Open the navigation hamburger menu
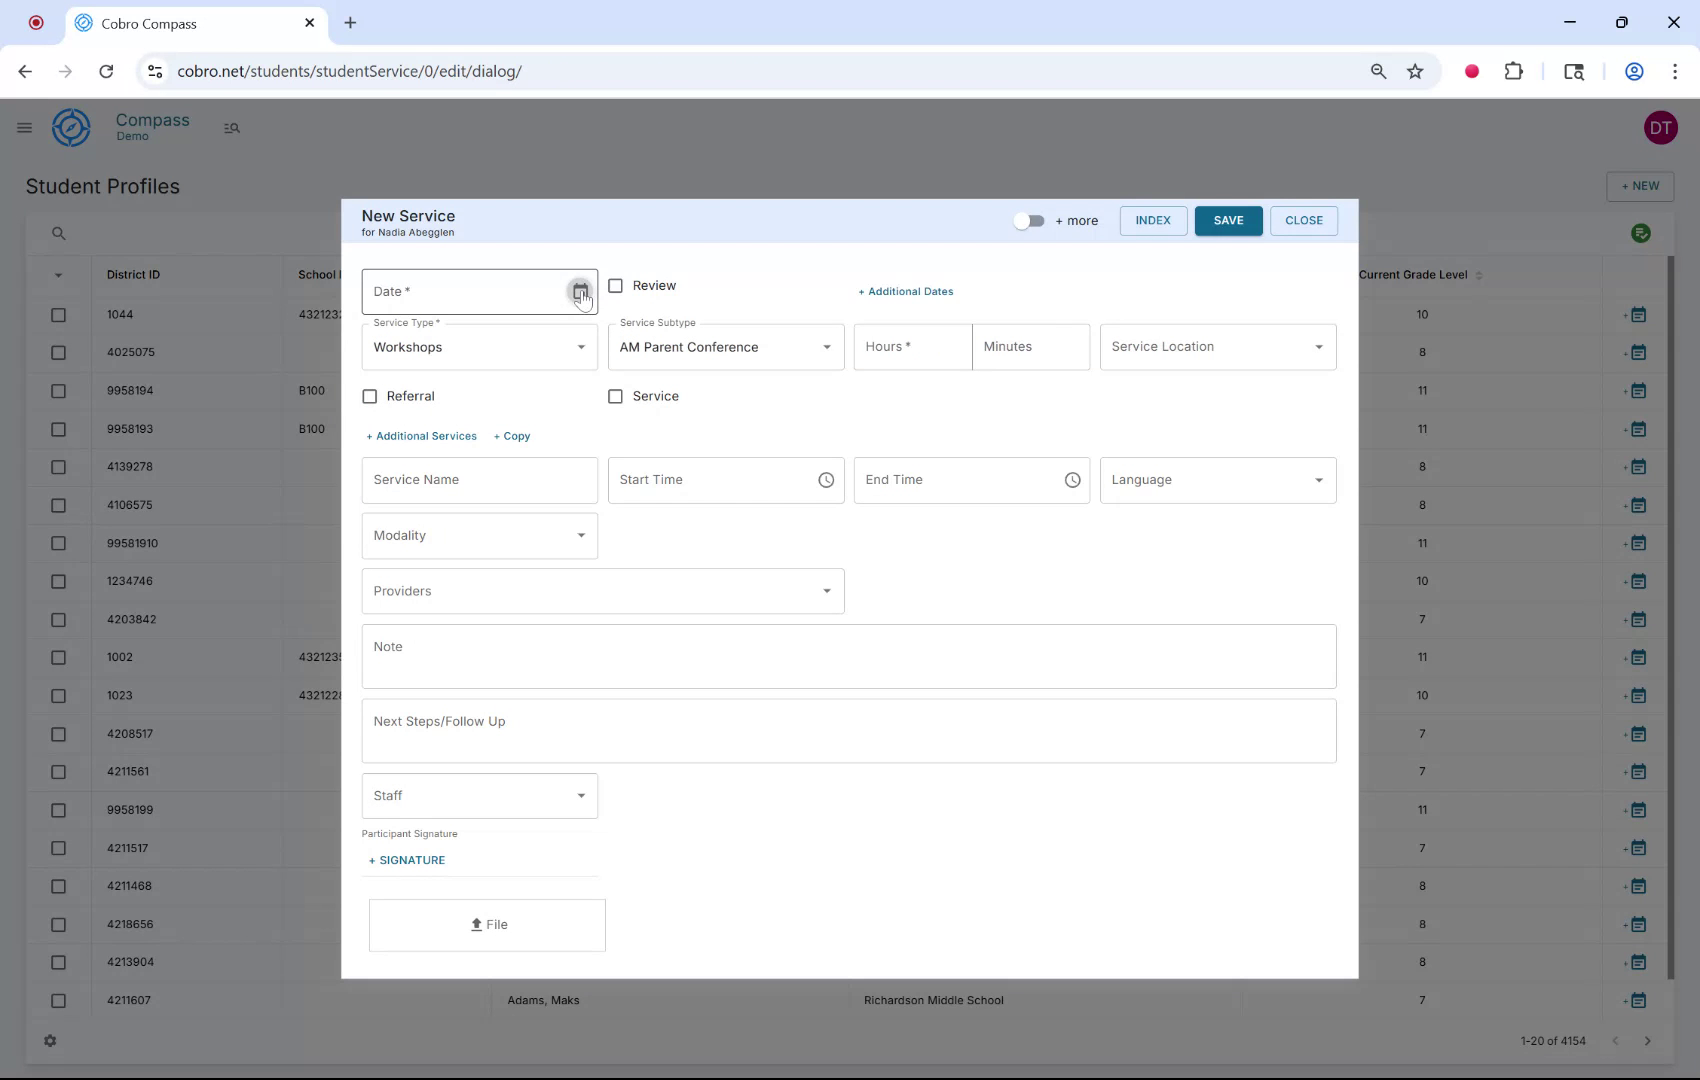 (25, 127)
